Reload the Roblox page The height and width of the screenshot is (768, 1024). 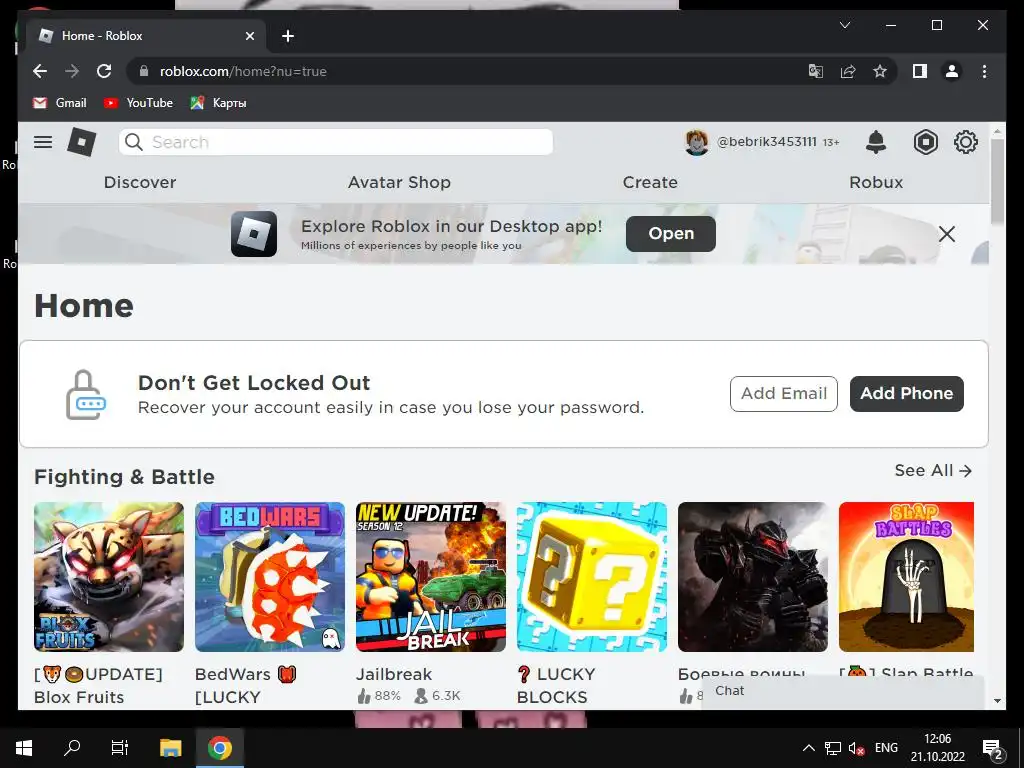pyautogui.click(x=104, y=71)
